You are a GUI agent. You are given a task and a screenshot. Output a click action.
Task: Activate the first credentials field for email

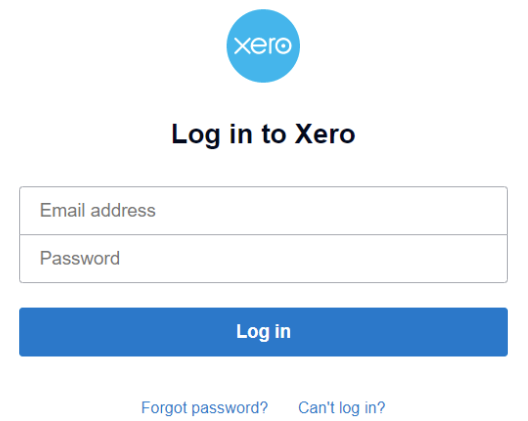(263, 210)
